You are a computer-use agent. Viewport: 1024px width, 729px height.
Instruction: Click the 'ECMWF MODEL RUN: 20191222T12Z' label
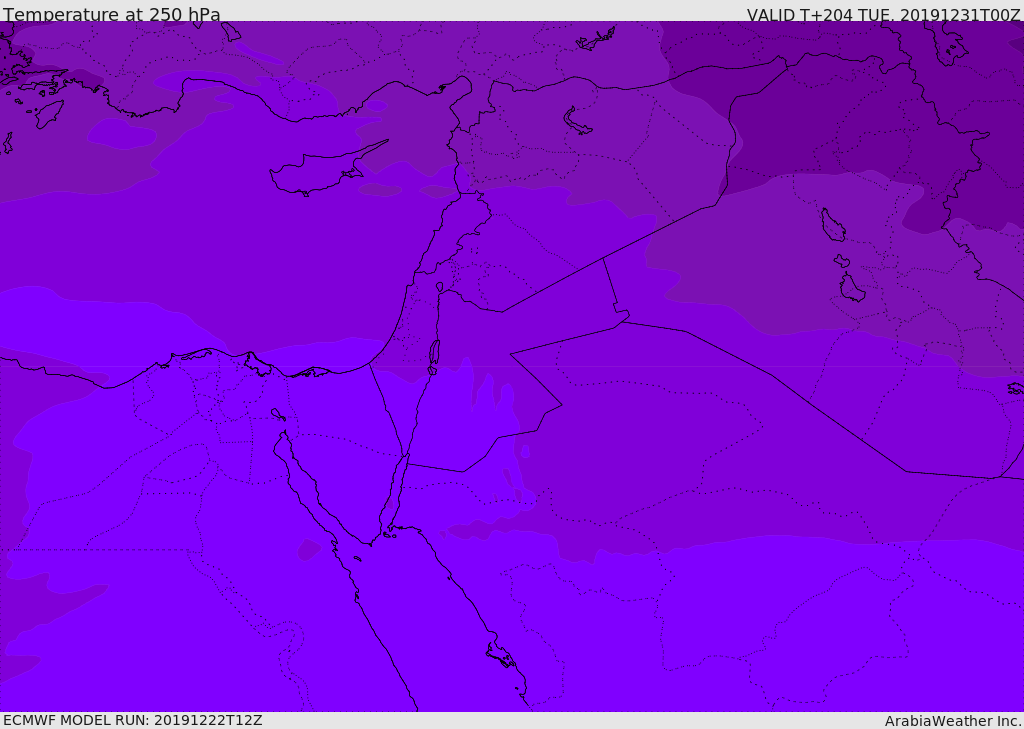133,721
